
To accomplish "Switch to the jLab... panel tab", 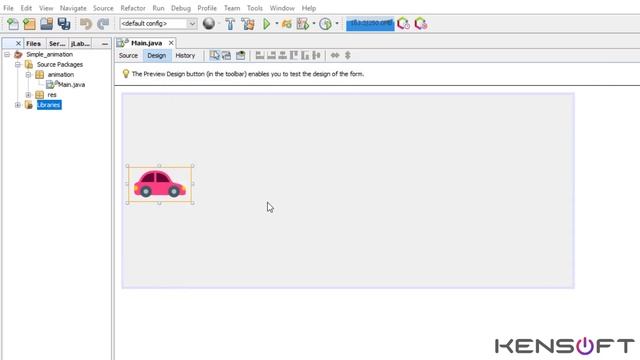I will [80, 43].
